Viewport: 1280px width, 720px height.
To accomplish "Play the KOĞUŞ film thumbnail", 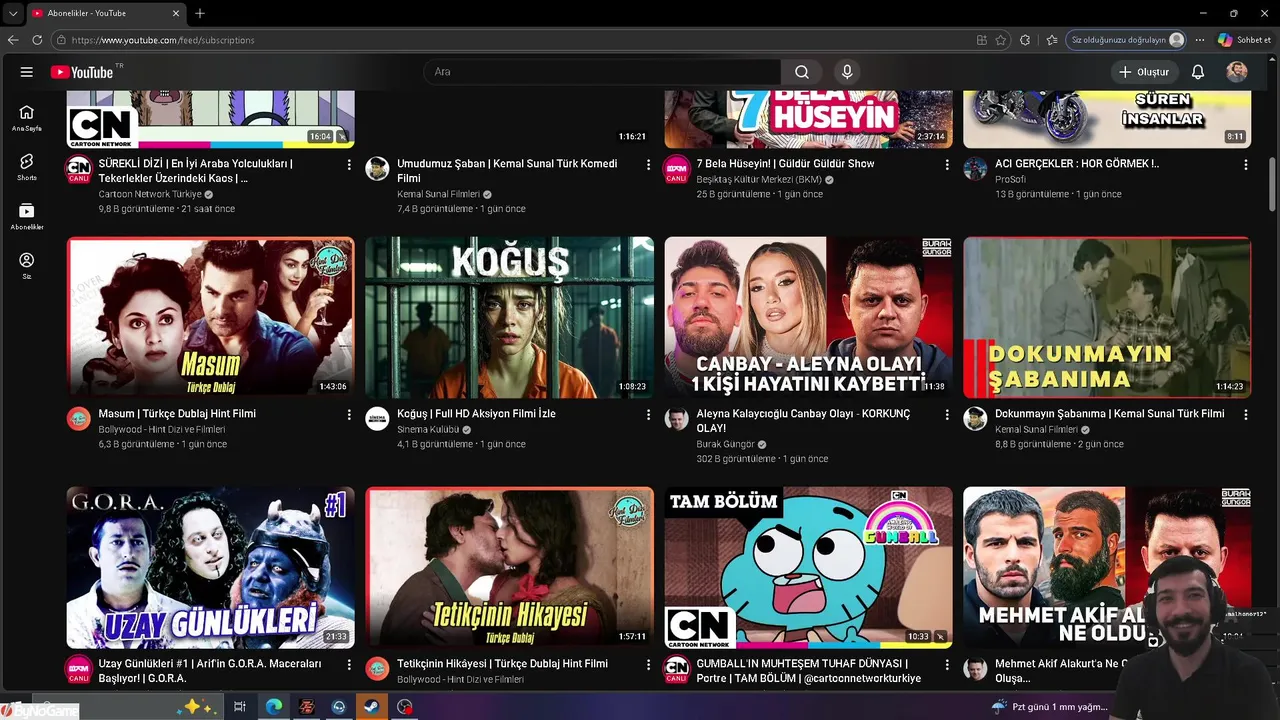I will click(x=509, y=317).
